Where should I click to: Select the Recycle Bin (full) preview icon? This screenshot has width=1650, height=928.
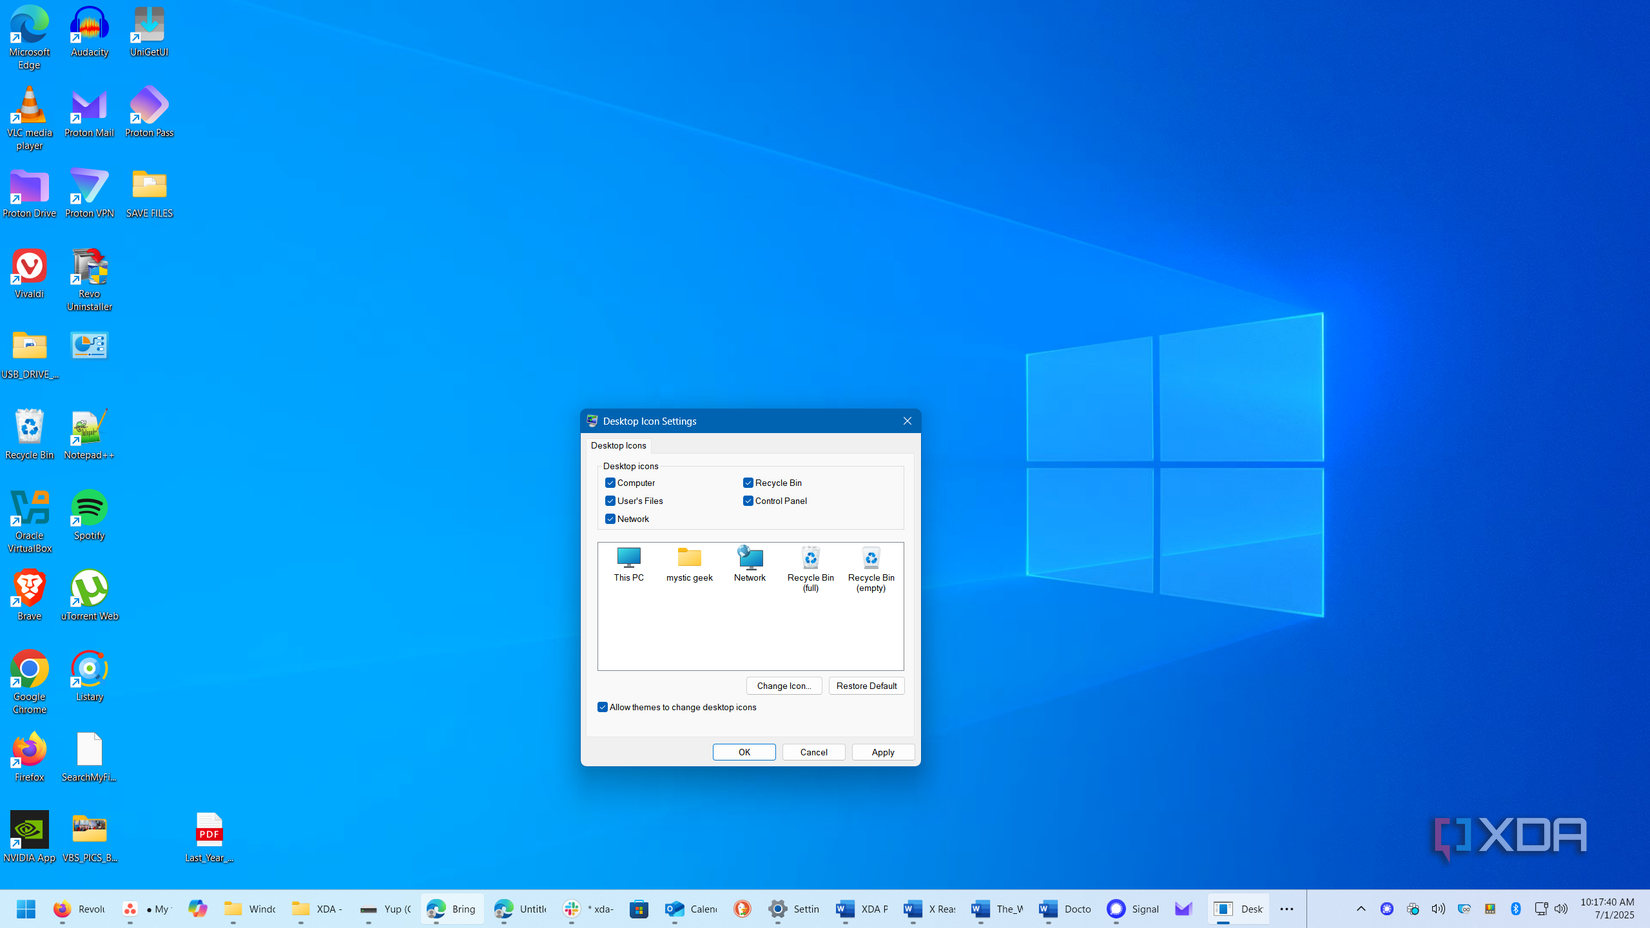810,560
